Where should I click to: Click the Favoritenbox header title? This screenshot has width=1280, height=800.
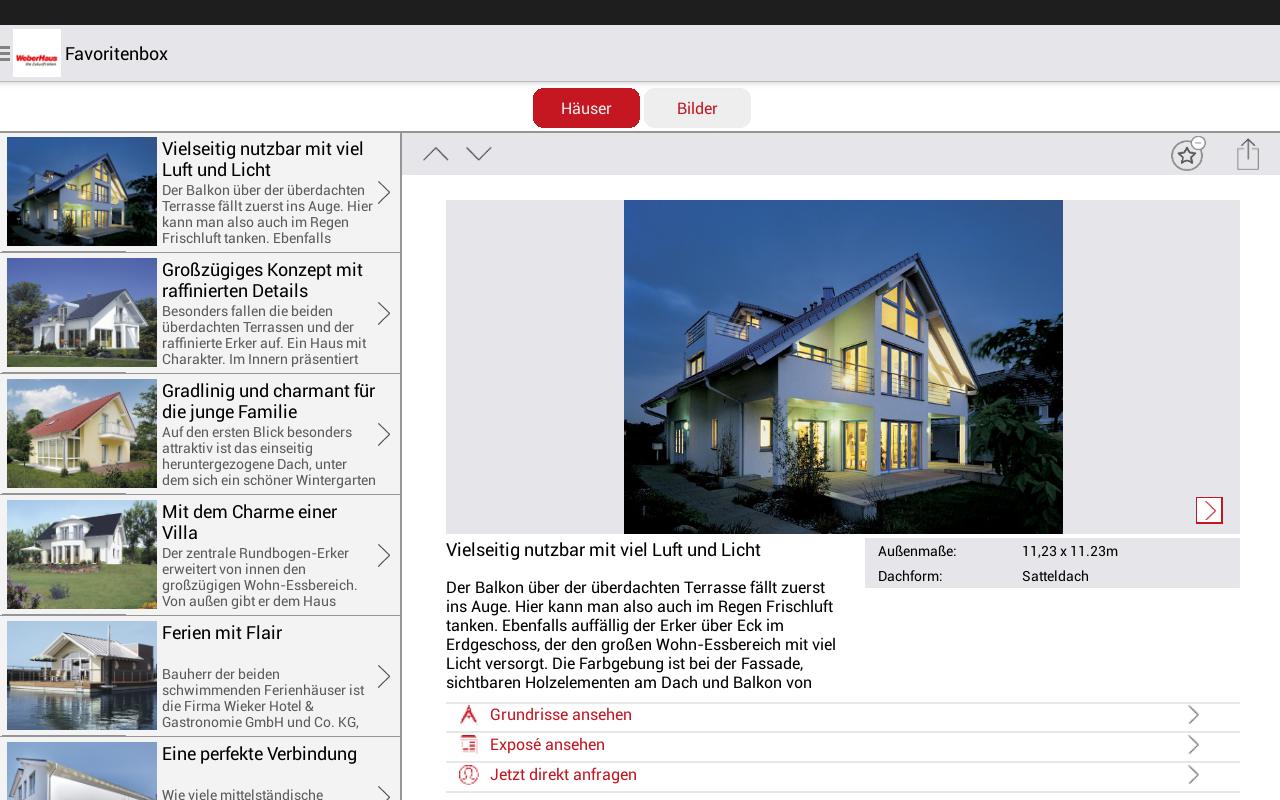point(116,54)
